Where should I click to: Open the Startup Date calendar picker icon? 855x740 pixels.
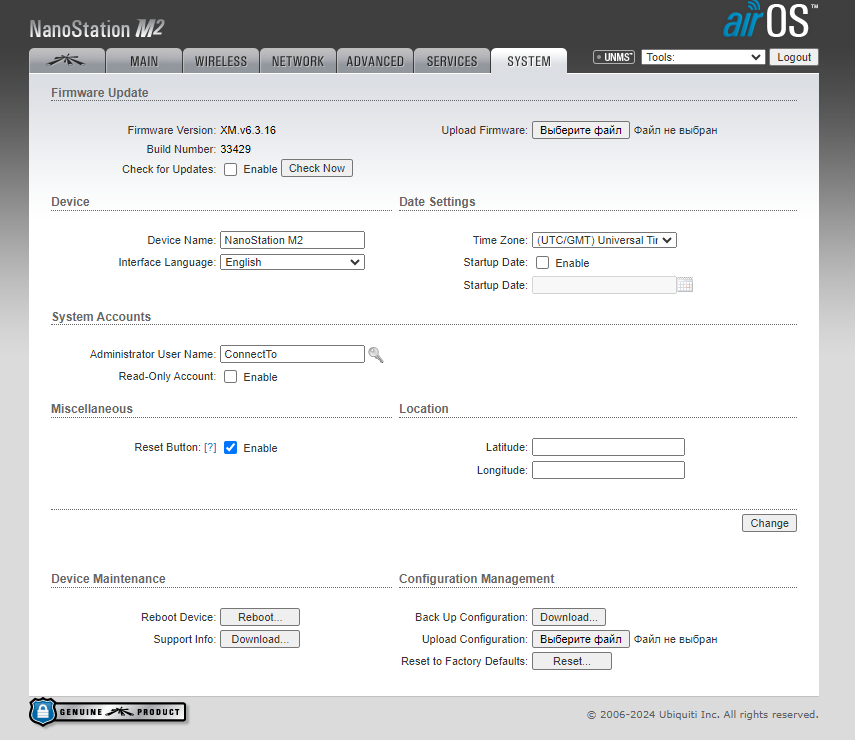[685, 285]
